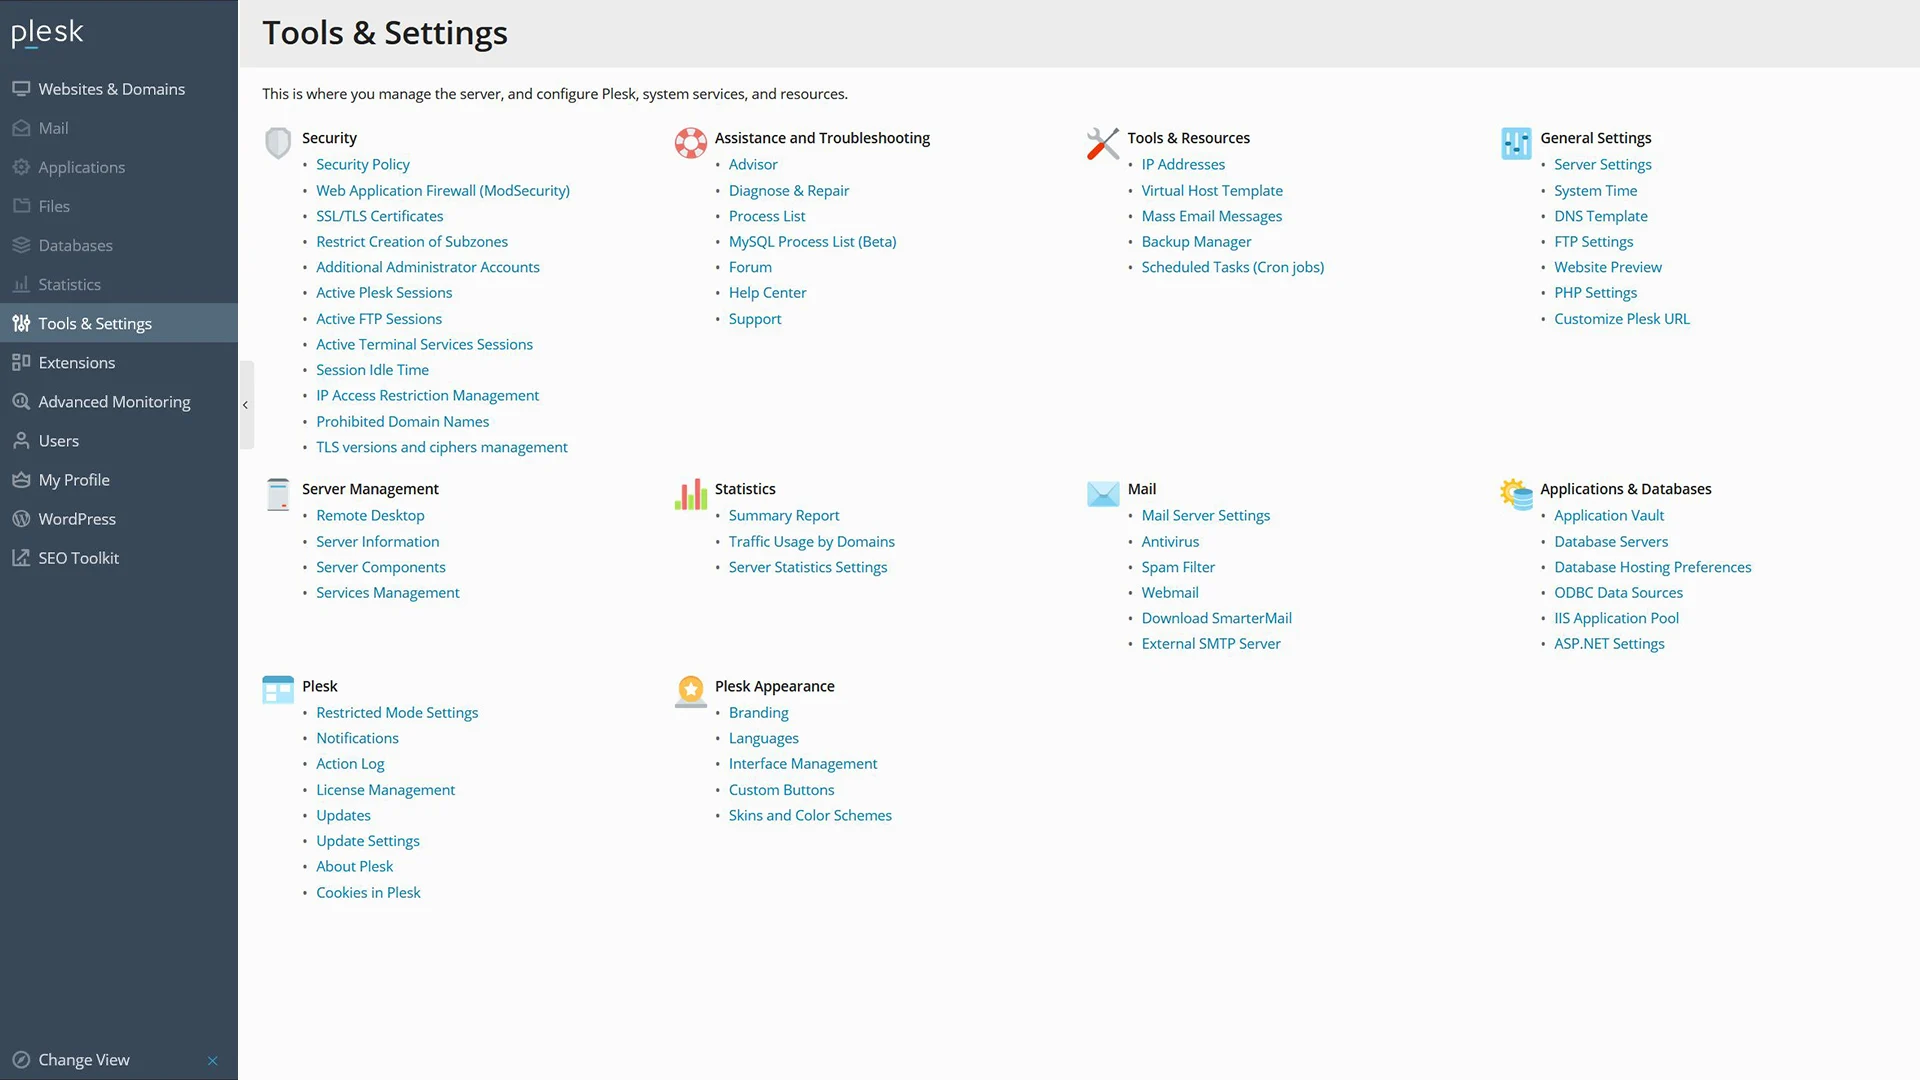Click the Applications gear sidebar icon
The height and width of the screenshot is (1080, 1920).
[x=21, y=167]
